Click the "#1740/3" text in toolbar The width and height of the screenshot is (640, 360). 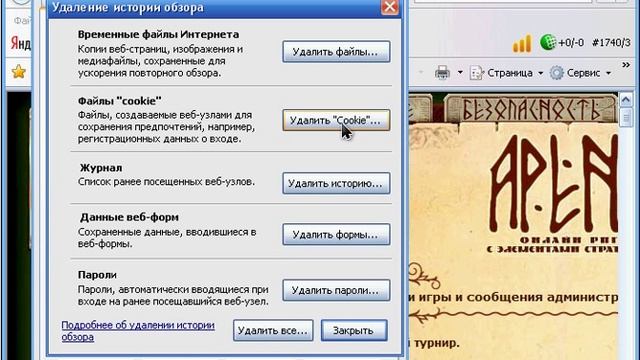coord(611,42)
